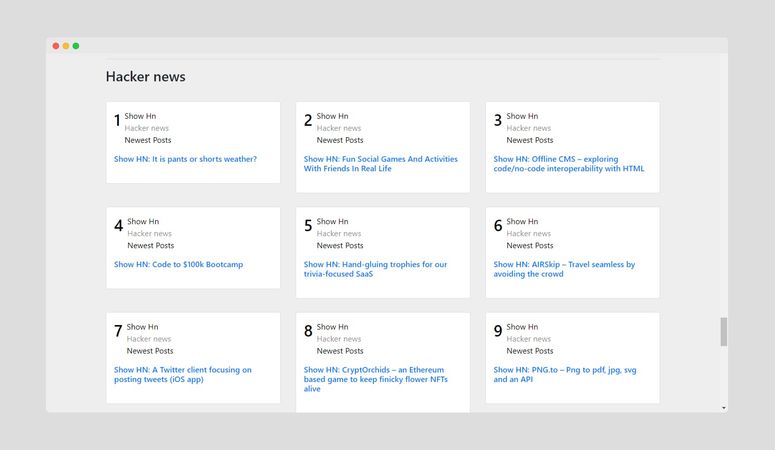Click 'Hacker news' subtitle in card 8
The width and height of the screenshot is (775, 450).
339,339
